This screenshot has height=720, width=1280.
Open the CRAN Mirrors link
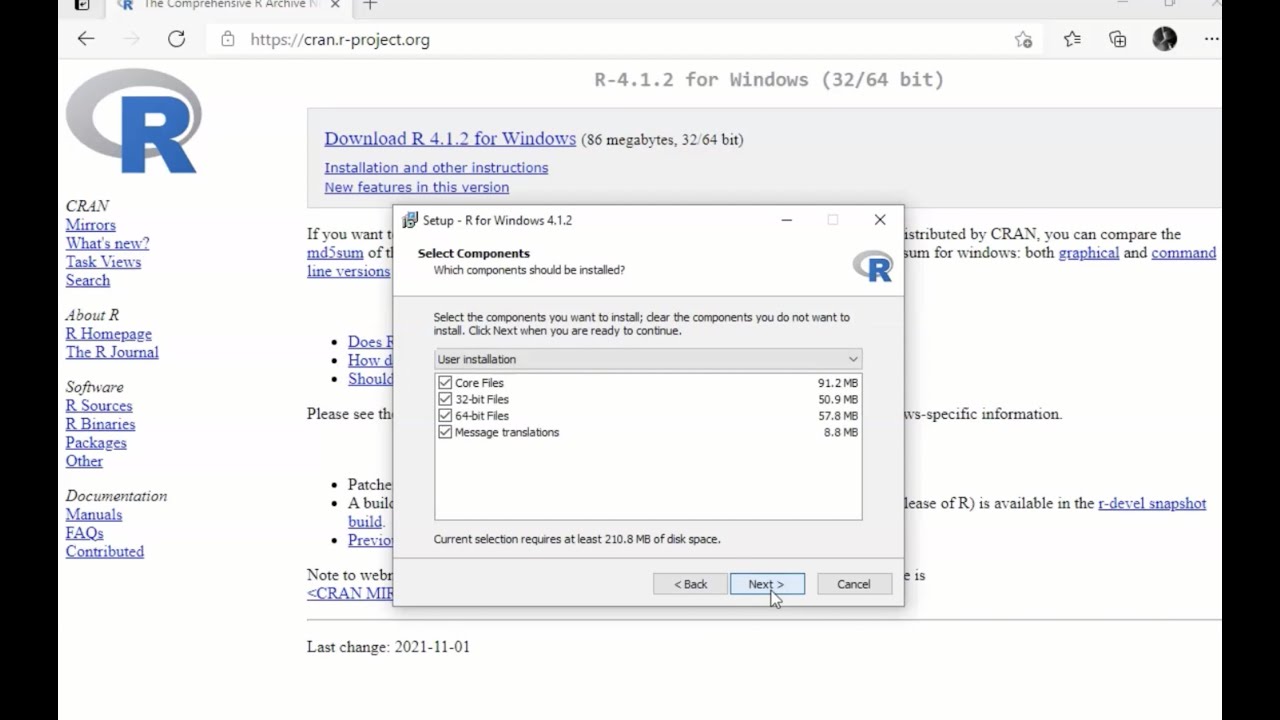pos(90,225)
